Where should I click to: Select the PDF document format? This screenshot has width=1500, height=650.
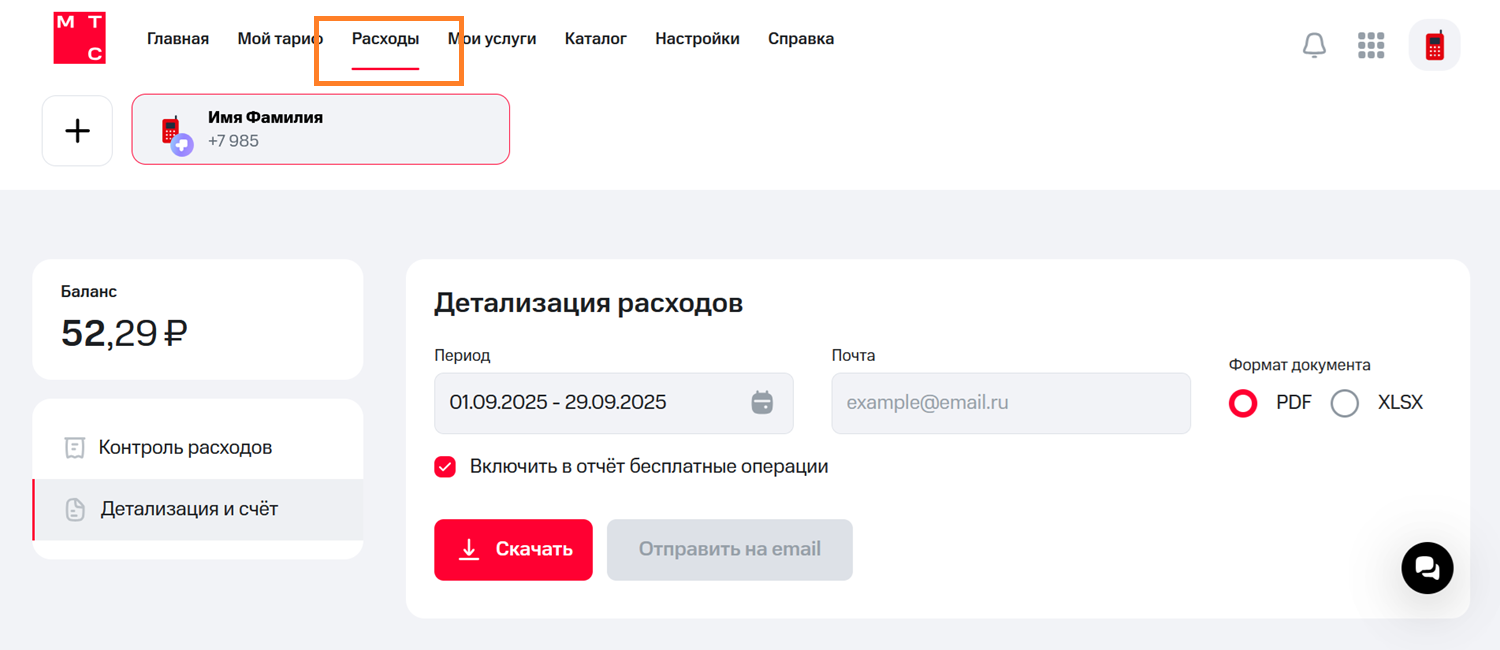point(1242,403)
